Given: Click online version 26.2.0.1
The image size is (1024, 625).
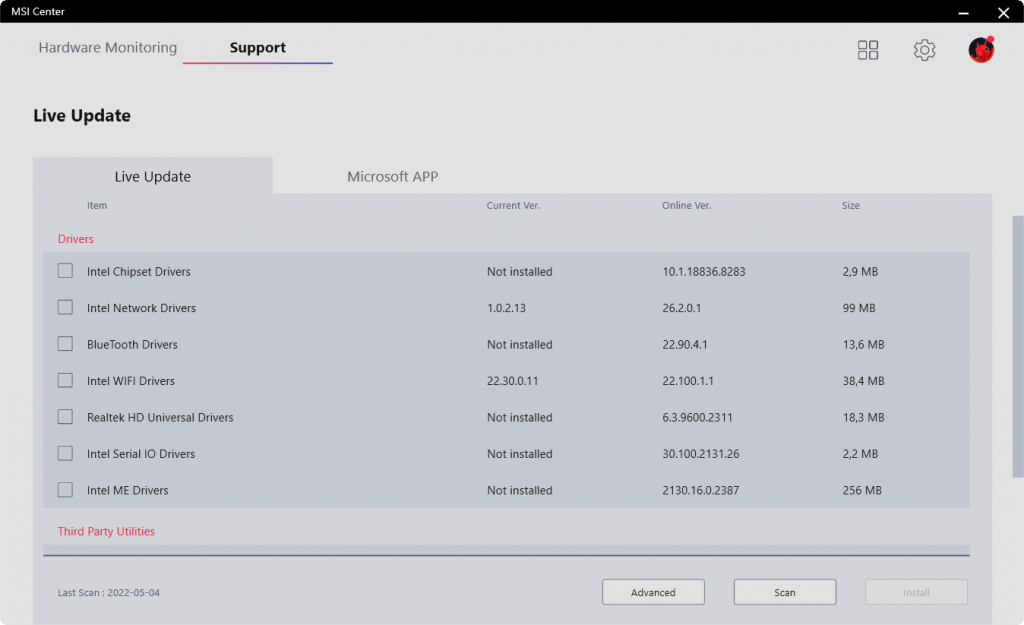Looking at the screenshot, I should 682,308.
